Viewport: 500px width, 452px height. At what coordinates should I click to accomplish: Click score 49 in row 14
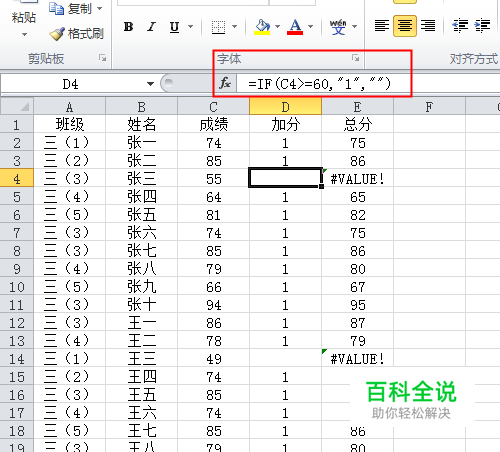coord(213,359)
